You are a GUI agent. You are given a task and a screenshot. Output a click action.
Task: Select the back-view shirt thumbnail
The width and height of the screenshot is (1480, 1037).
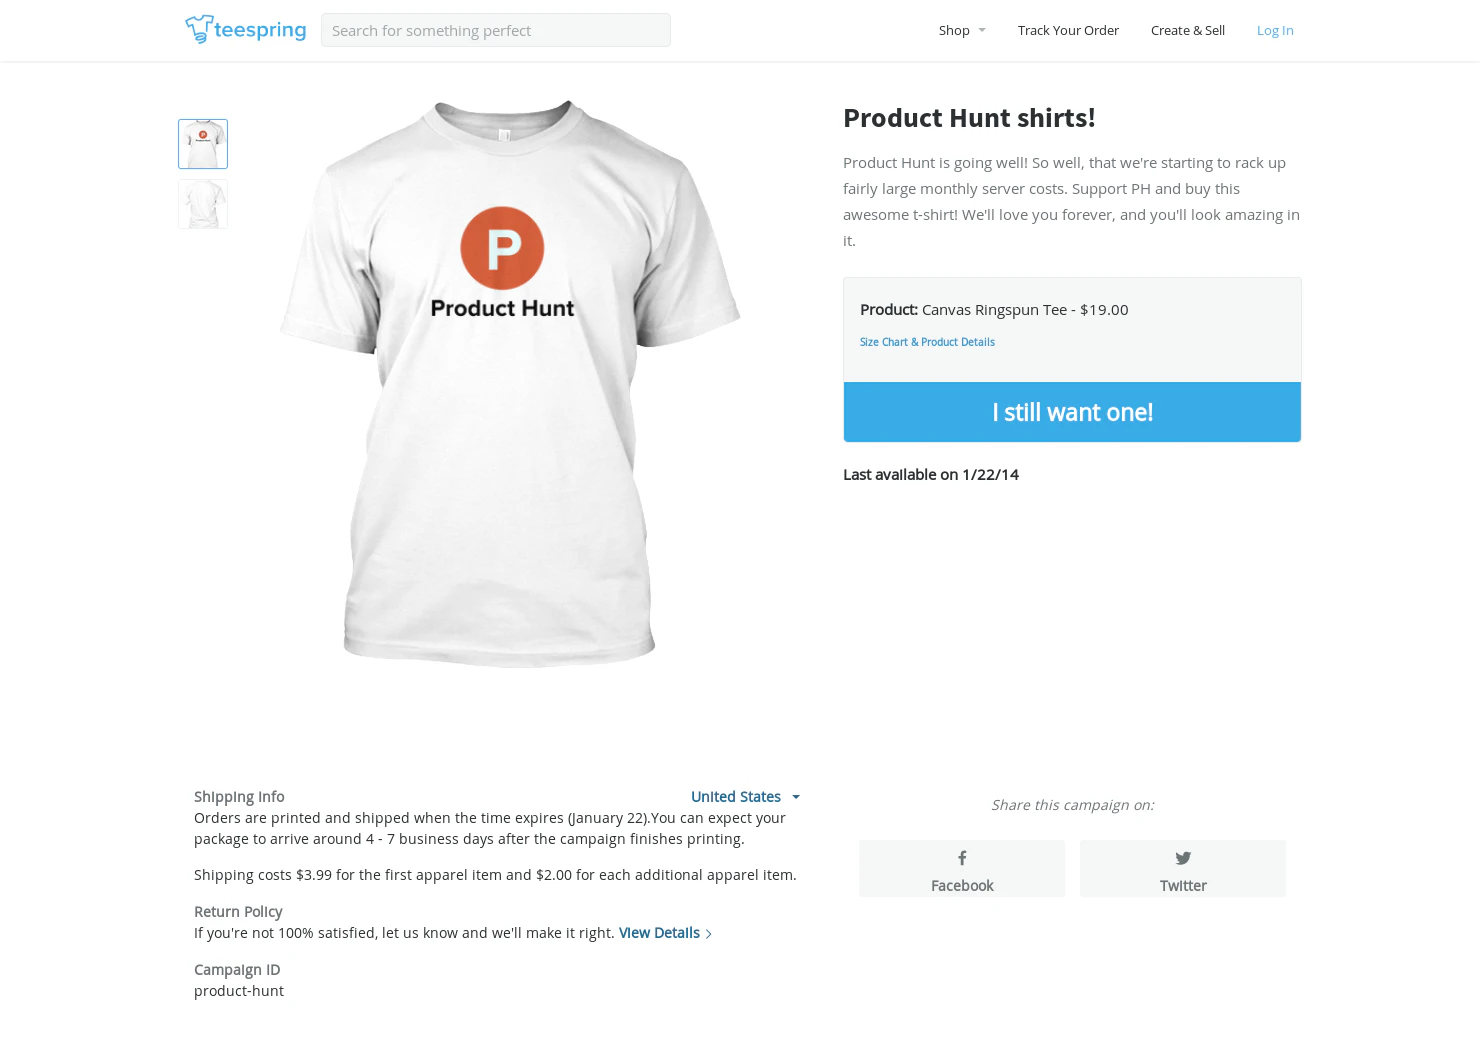202,204
